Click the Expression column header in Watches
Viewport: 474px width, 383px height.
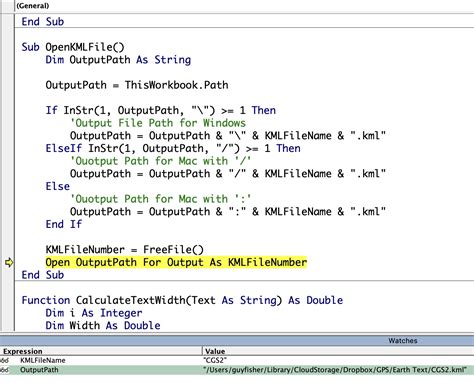(101, 351)
